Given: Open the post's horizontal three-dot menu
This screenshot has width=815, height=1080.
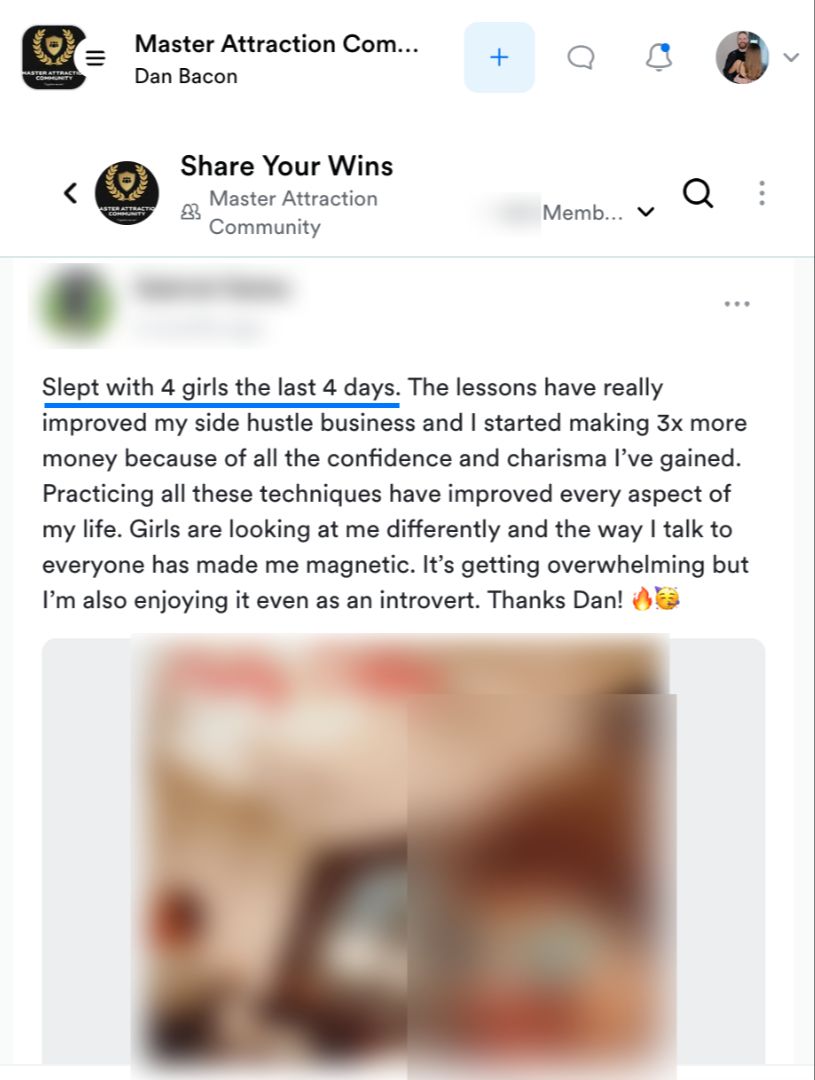Looking at the screenshot, I should click(736, 304).
